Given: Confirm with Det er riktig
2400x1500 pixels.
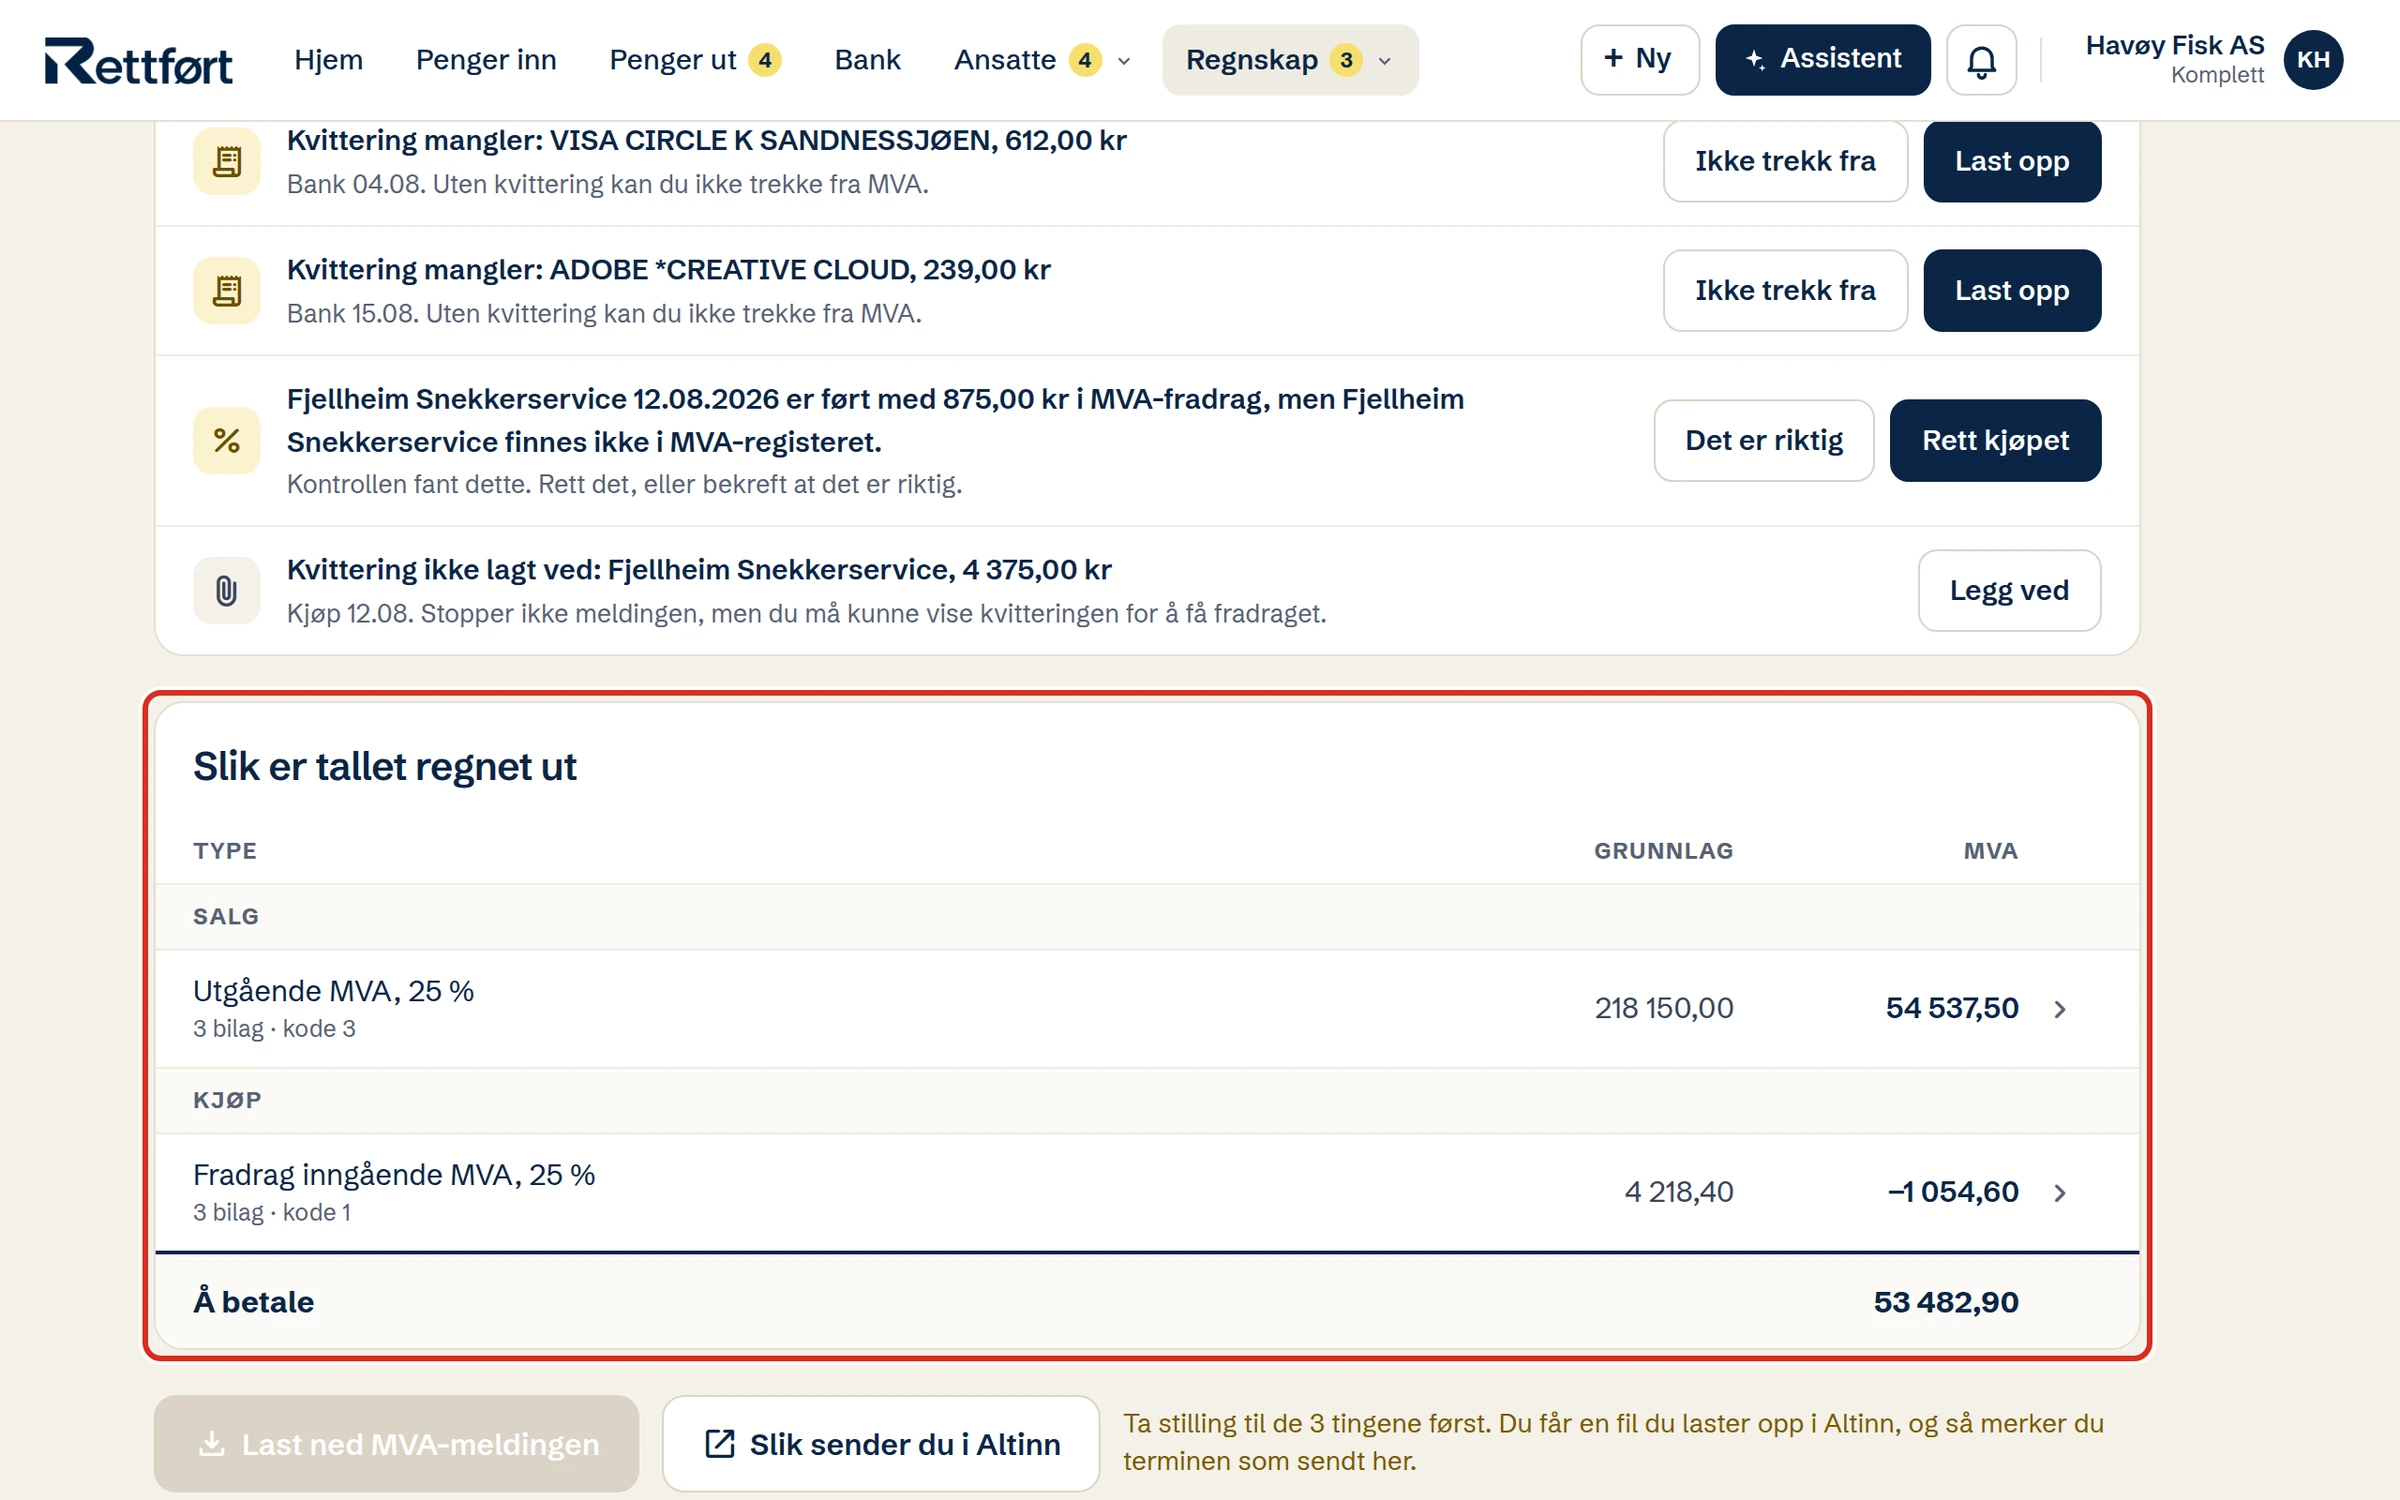Looking at the screenshot, I should (1764, 440).
